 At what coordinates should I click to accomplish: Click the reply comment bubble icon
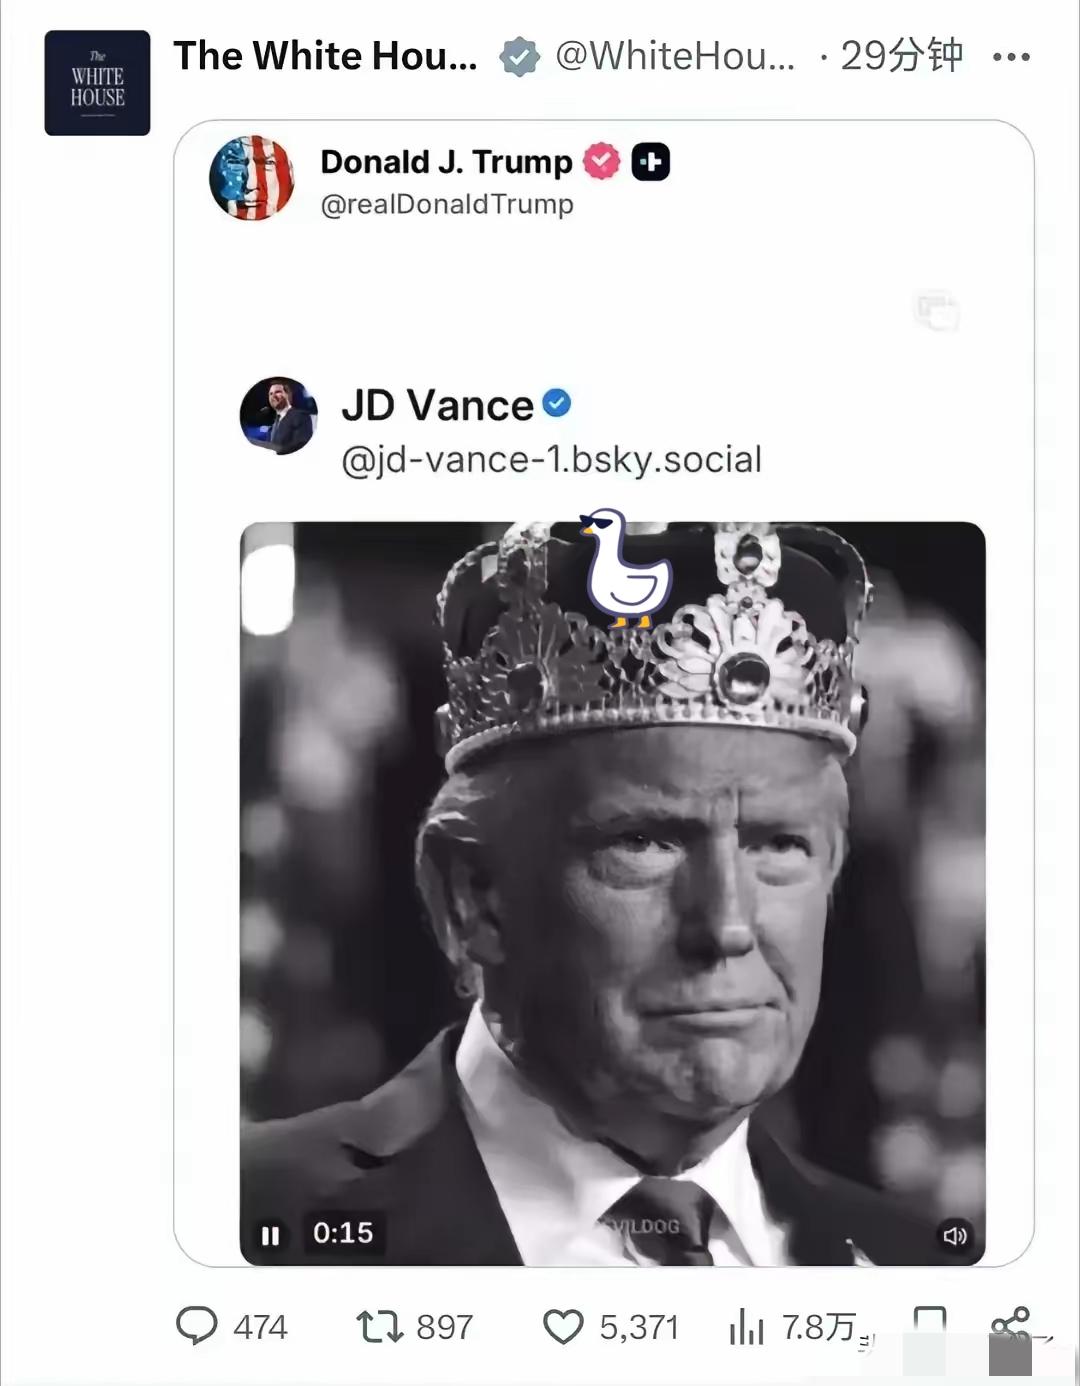point(196,1326)
